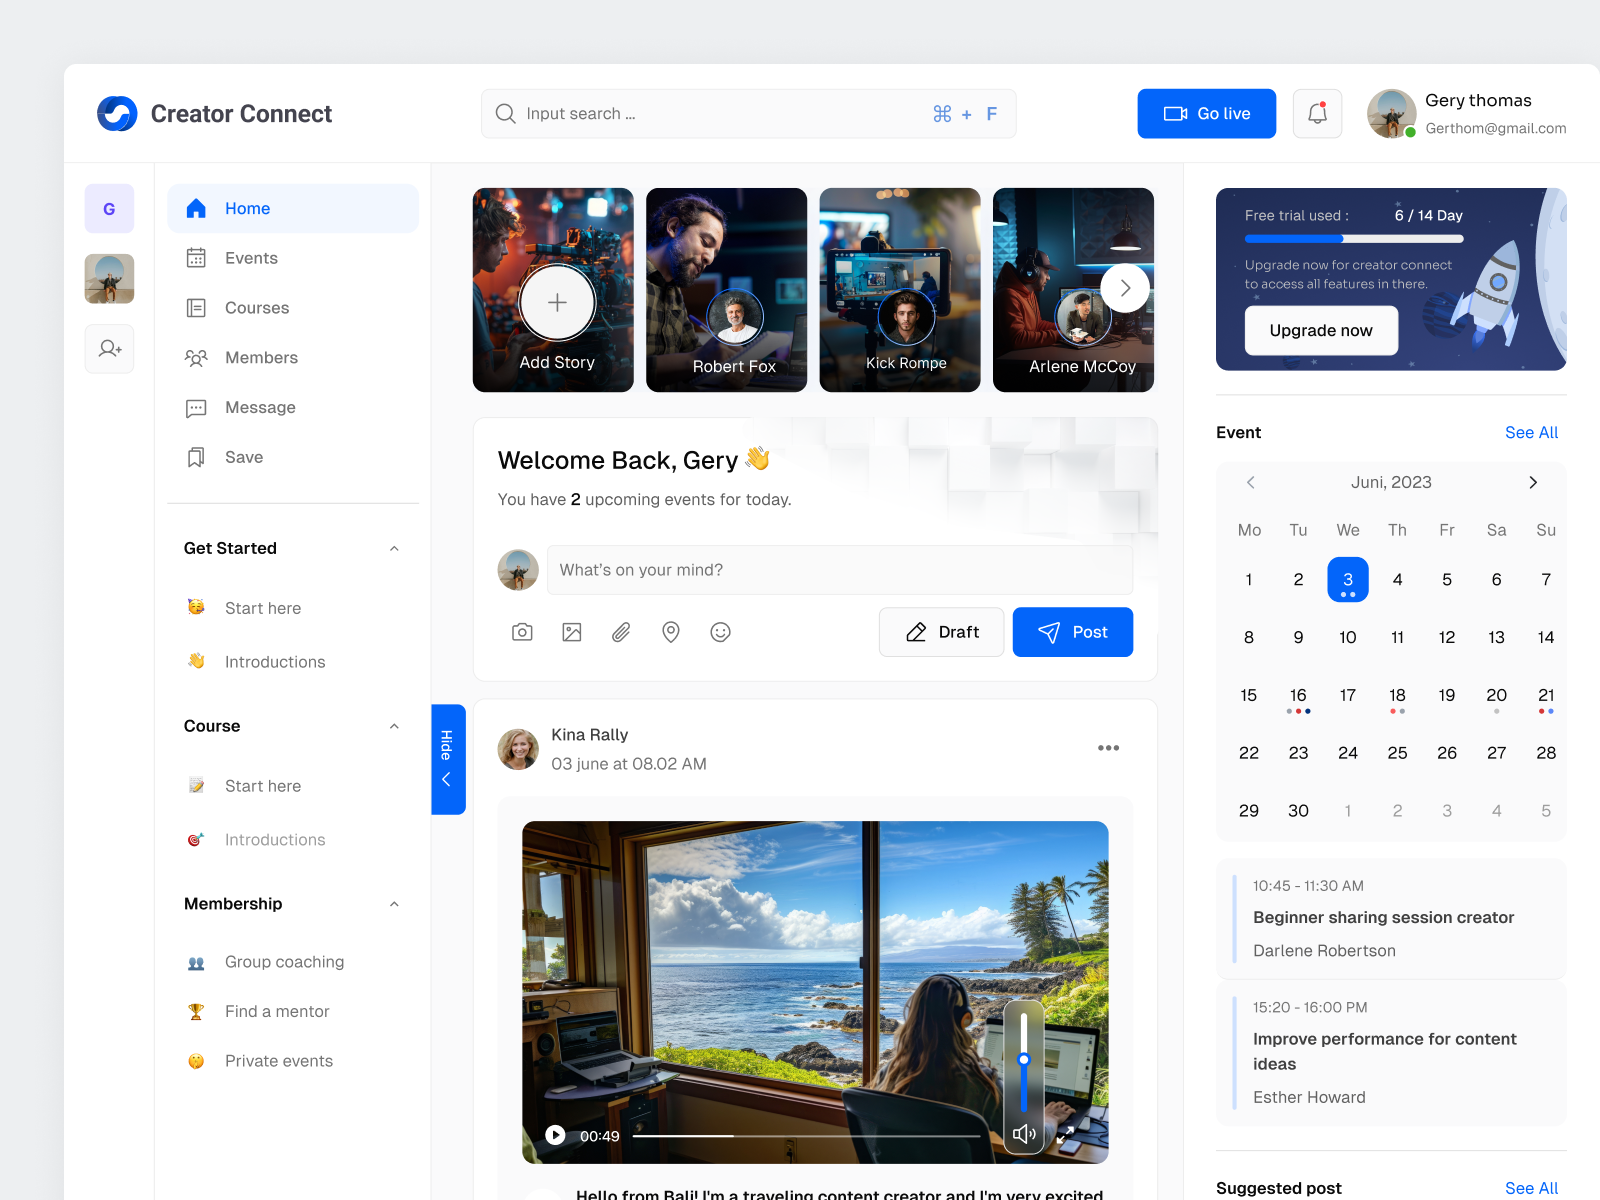This screenshot has height=1200, width=1600.
Task: Collapse the Get Started section
Action: [x=394, y=548]
